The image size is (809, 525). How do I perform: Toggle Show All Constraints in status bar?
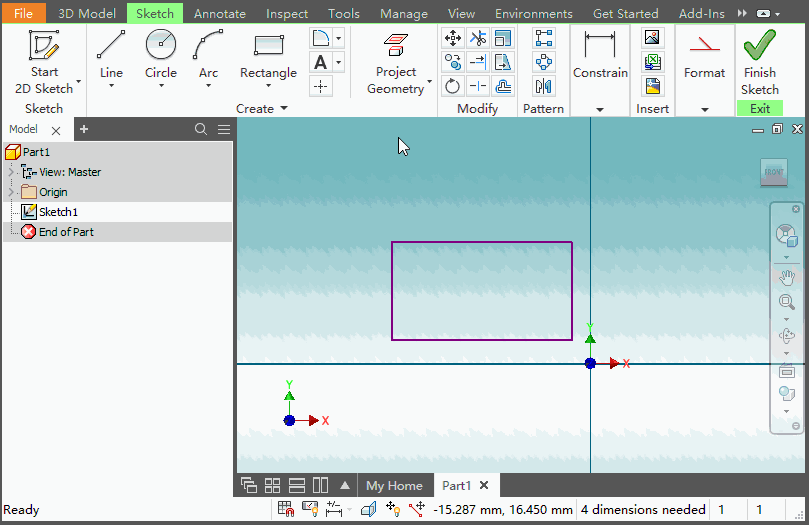(310, 510)
